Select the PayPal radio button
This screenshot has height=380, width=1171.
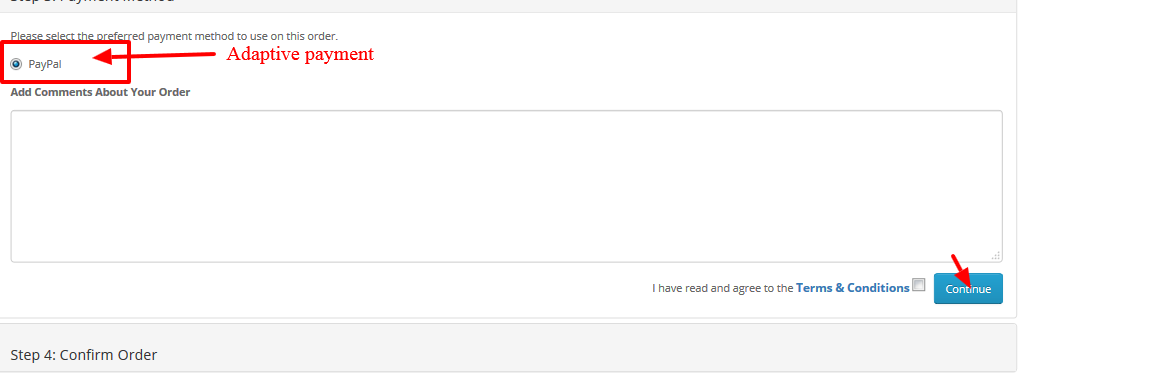[16, 64]
